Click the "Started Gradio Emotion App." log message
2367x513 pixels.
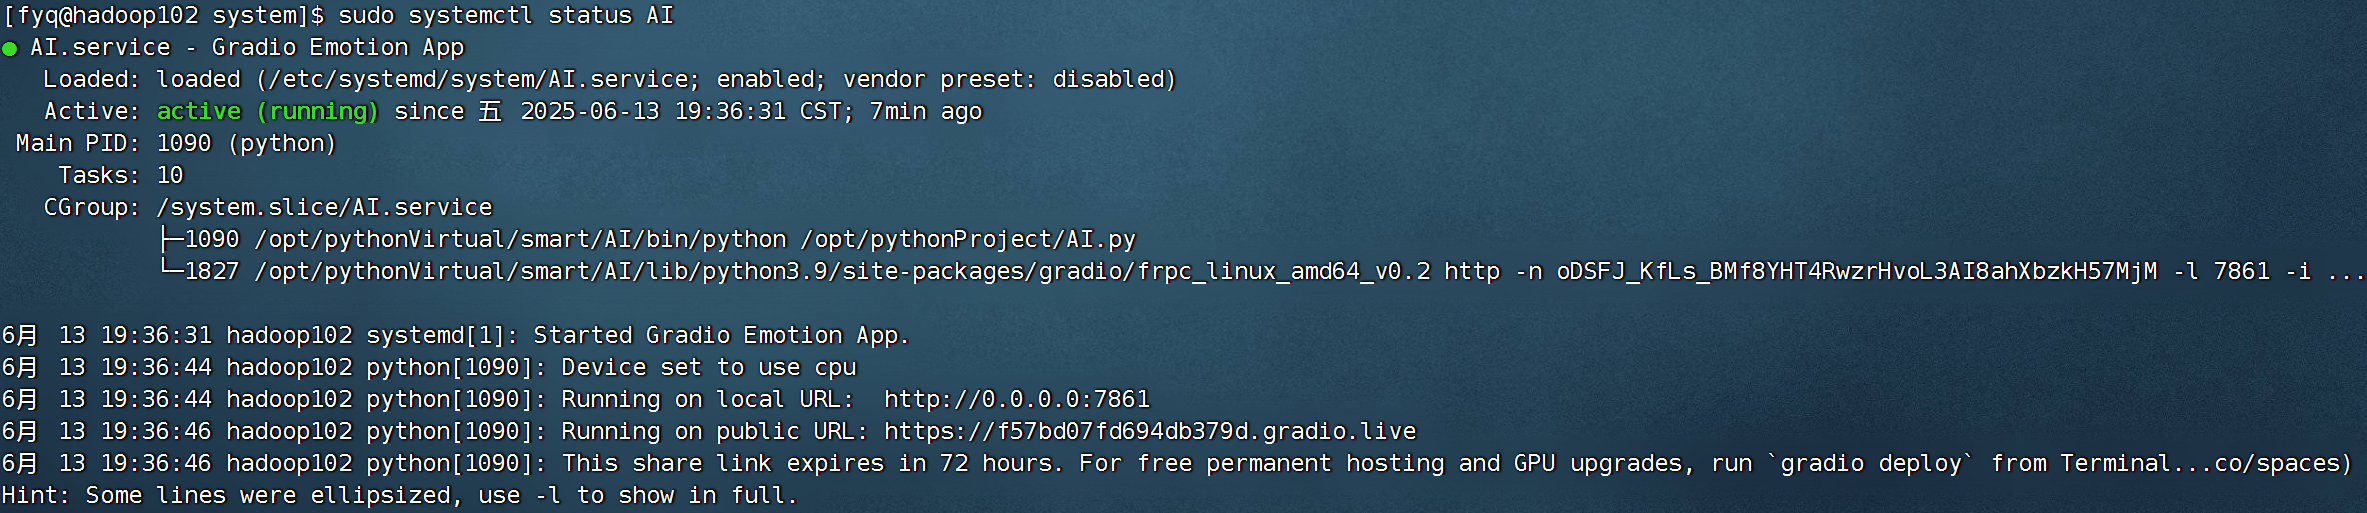(x=721, y=335)
